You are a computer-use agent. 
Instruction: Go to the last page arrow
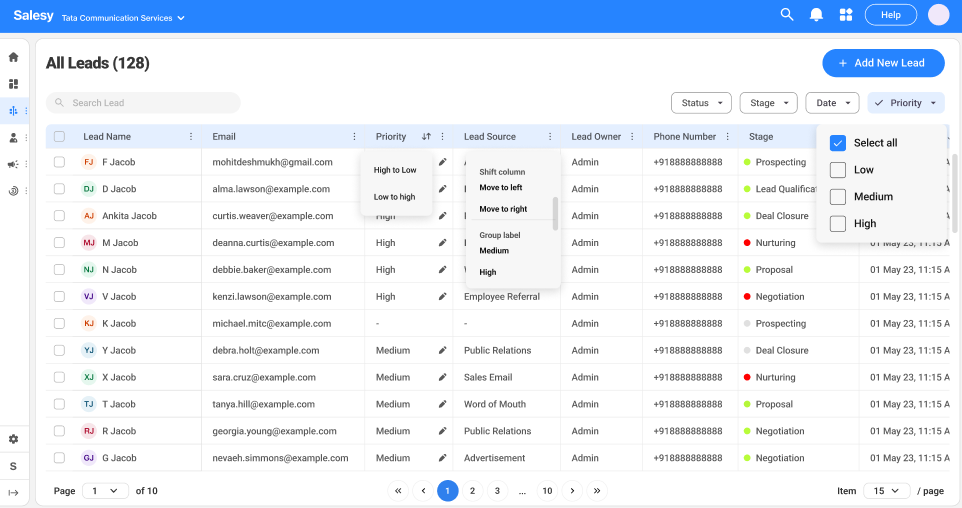pos(597,491)
